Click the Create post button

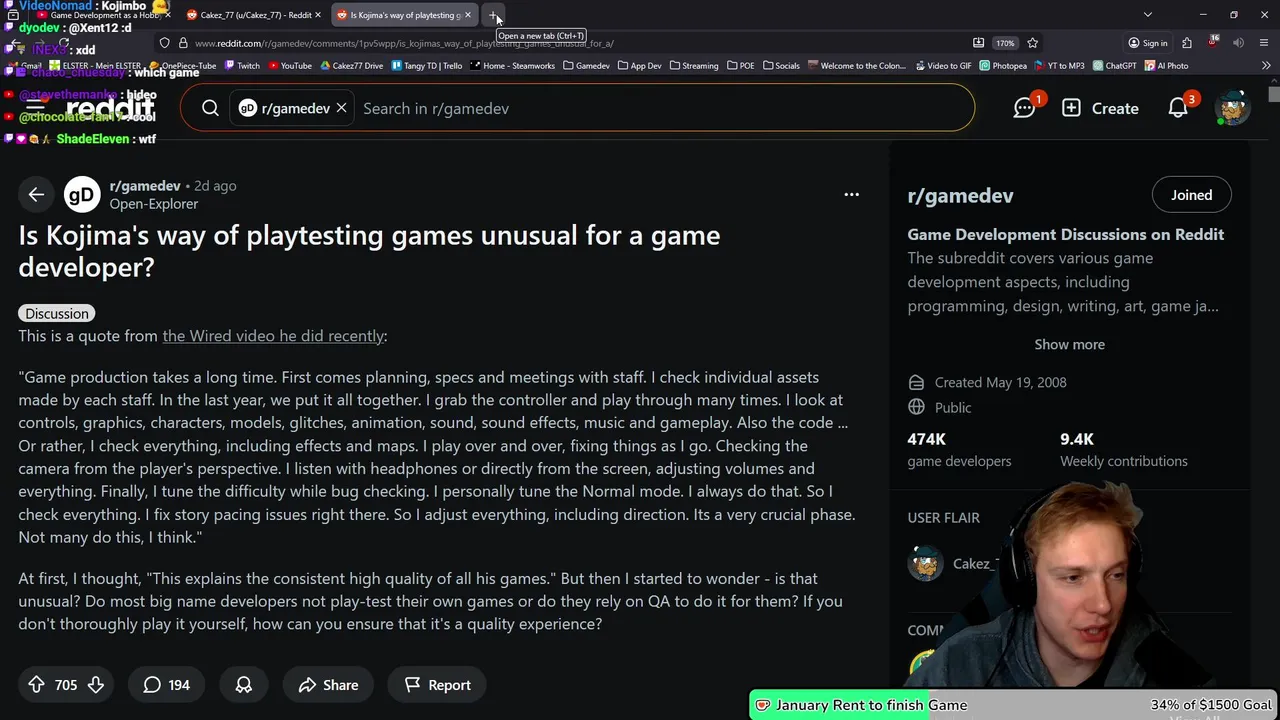click(x=1100, y=108)
